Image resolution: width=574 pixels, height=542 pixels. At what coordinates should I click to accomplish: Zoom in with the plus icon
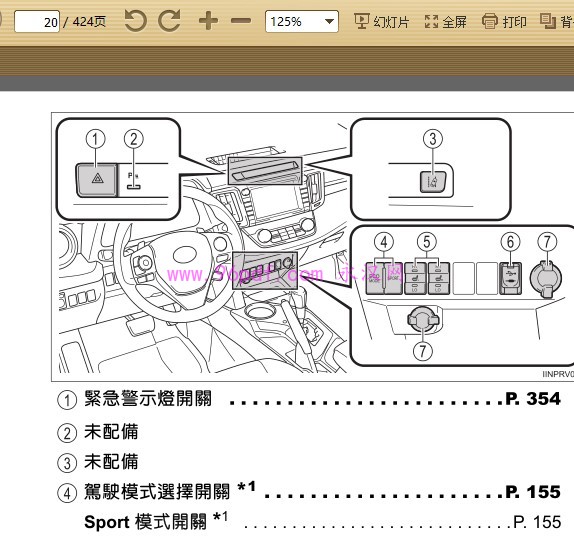tap(208, 21)
